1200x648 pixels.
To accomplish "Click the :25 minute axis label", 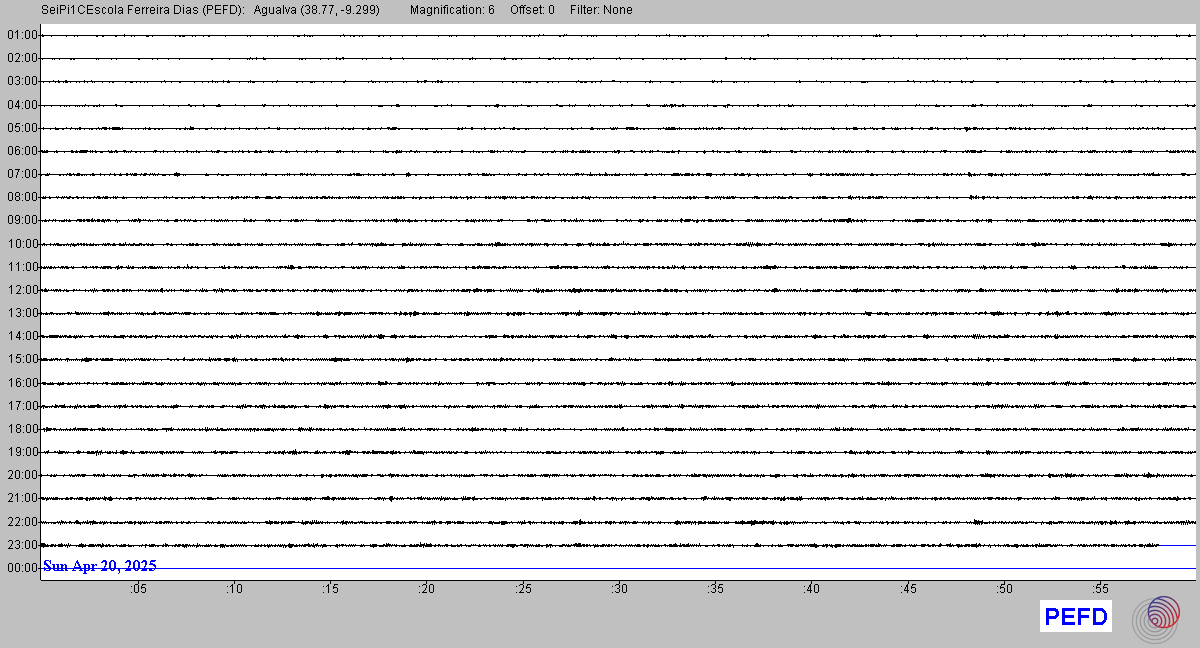I will [x=523, y=590].
